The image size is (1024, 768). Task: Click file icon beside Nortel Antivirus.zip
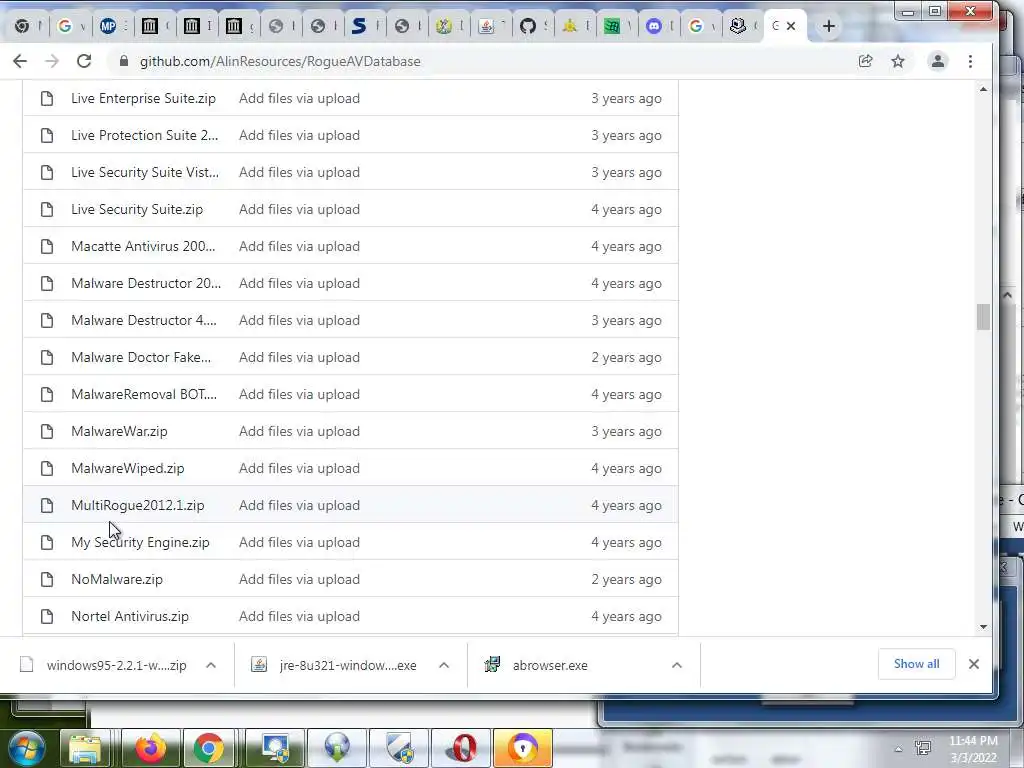47,616
